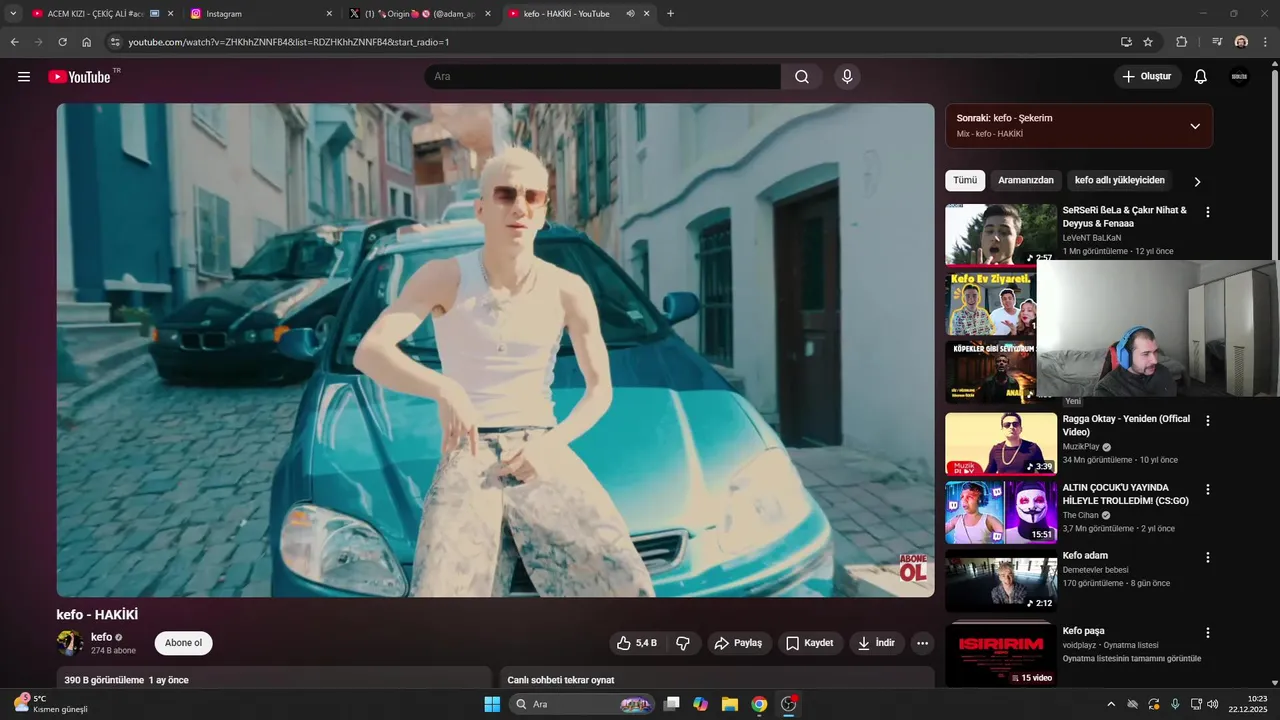
Task: Open the Chrome profile avatar
Action: pyautogui.click(x=1241, y=42)
